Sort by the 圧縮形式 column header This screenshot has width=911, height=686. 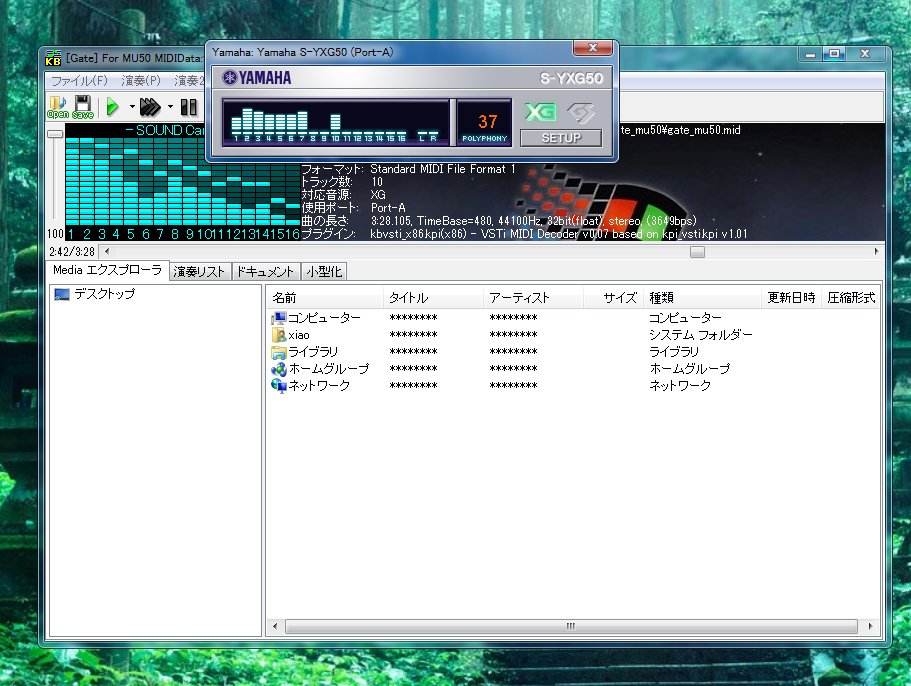coord(851,298)
